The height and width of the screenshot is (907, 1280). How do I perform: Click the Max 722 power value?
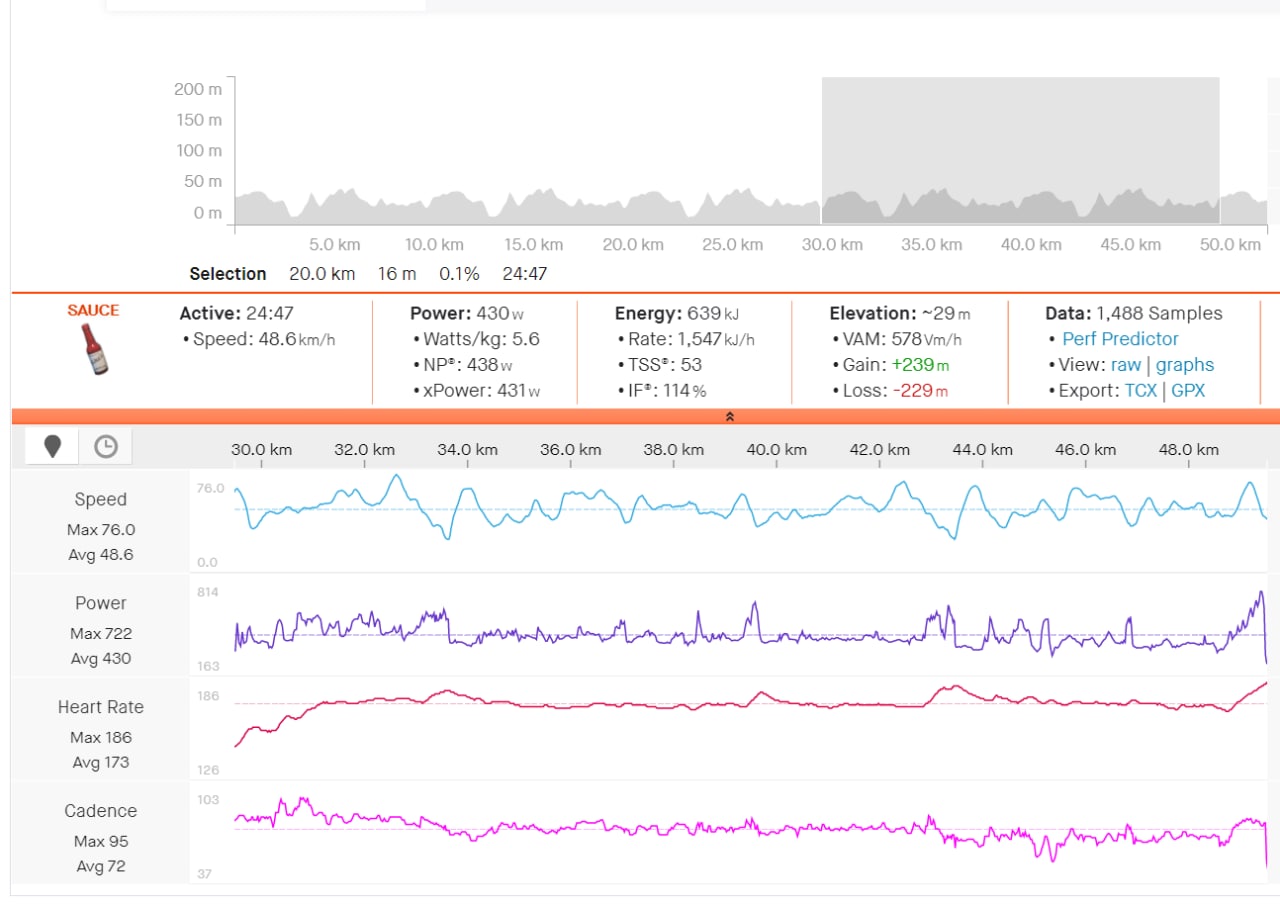(101, 633)
